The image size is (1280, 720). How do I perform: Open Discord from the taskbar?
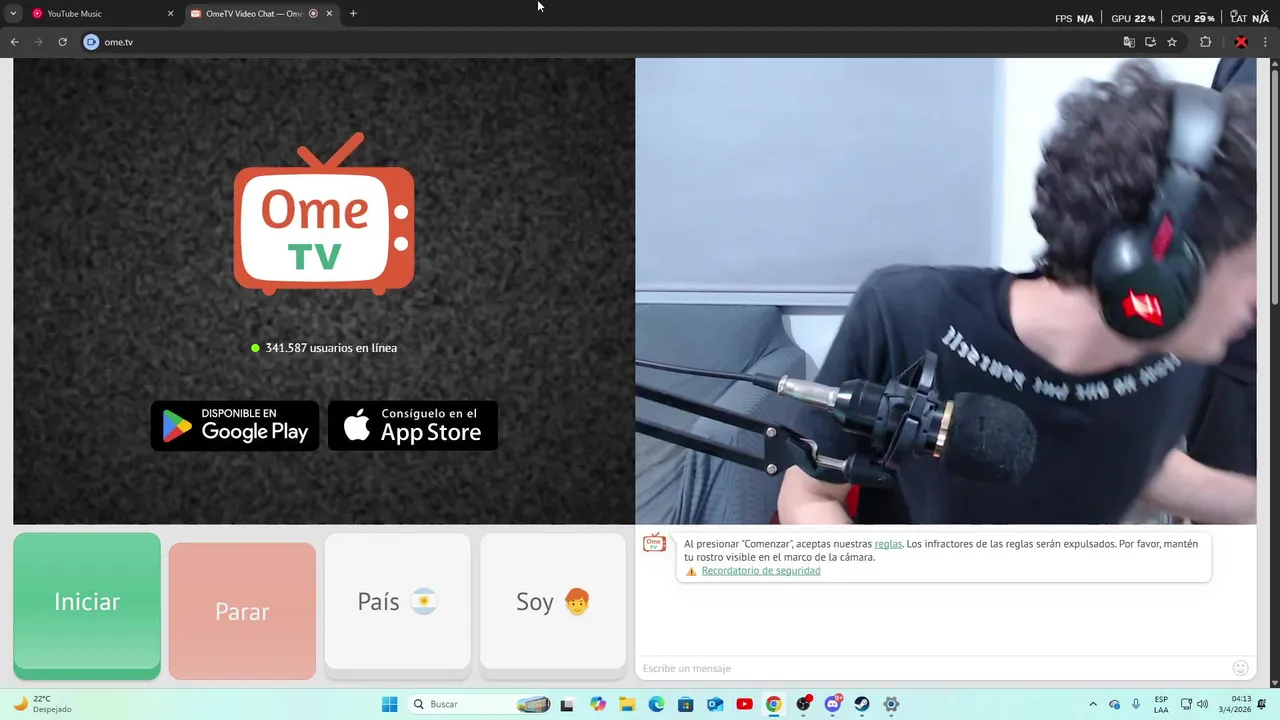[x=833, y=704]
